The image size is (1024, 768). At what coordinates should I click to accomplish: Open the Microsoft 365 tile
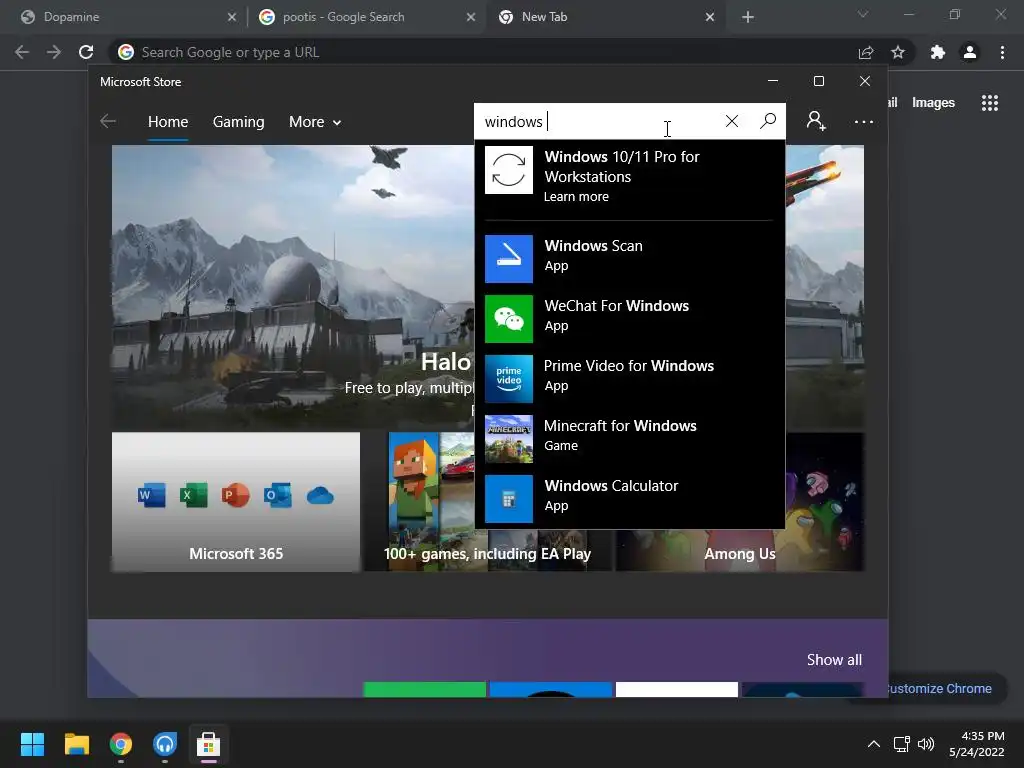(x=236, y=502)
